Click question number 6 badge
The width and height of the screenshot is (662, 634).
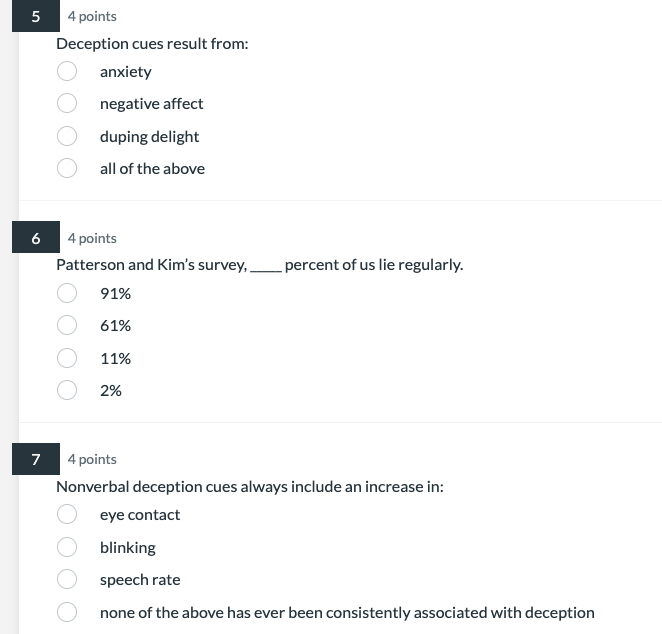36,237
